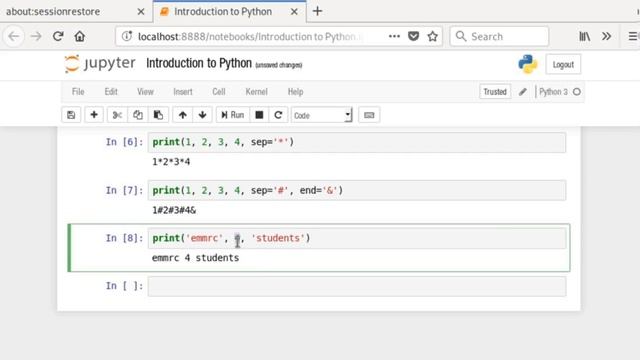Open the command palette keyboard icon
640x360 pixels.
click(369, 115)
